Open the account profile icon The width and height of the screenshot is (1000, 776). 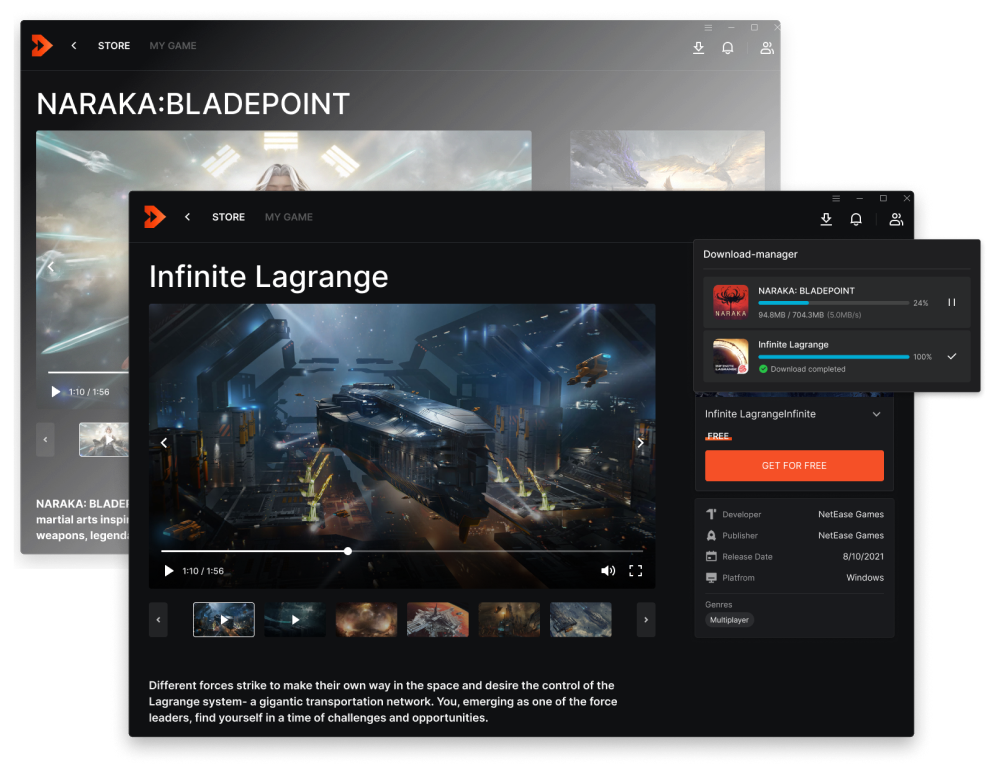896,219
